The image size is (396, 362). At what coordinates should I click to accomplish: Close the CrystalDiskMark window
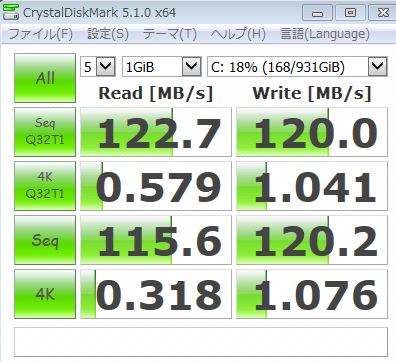coord(382,13)
